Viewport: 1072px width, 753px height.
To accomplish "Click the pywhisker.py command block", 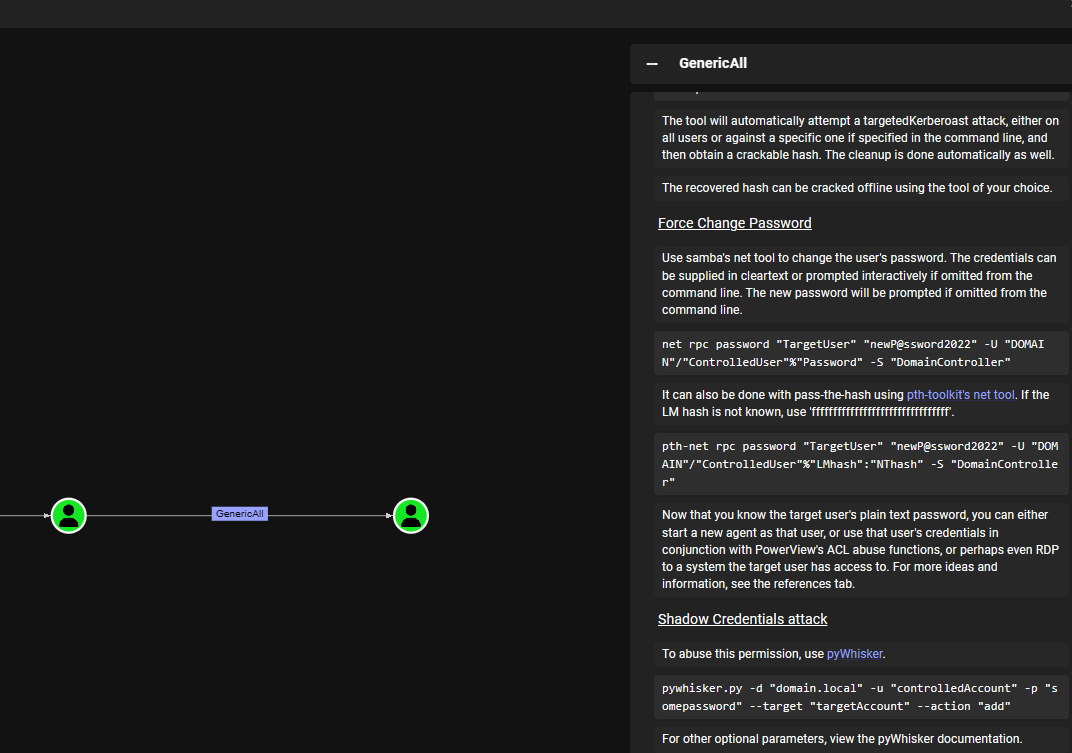I will [x=861, y=697].
